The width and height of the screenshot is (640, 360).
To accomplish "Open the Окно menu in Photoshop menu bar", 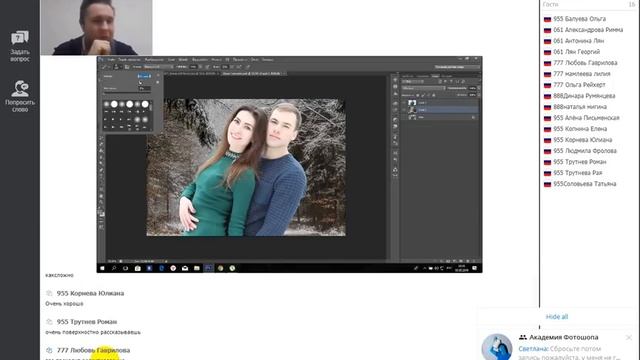I will click(255, 60).
